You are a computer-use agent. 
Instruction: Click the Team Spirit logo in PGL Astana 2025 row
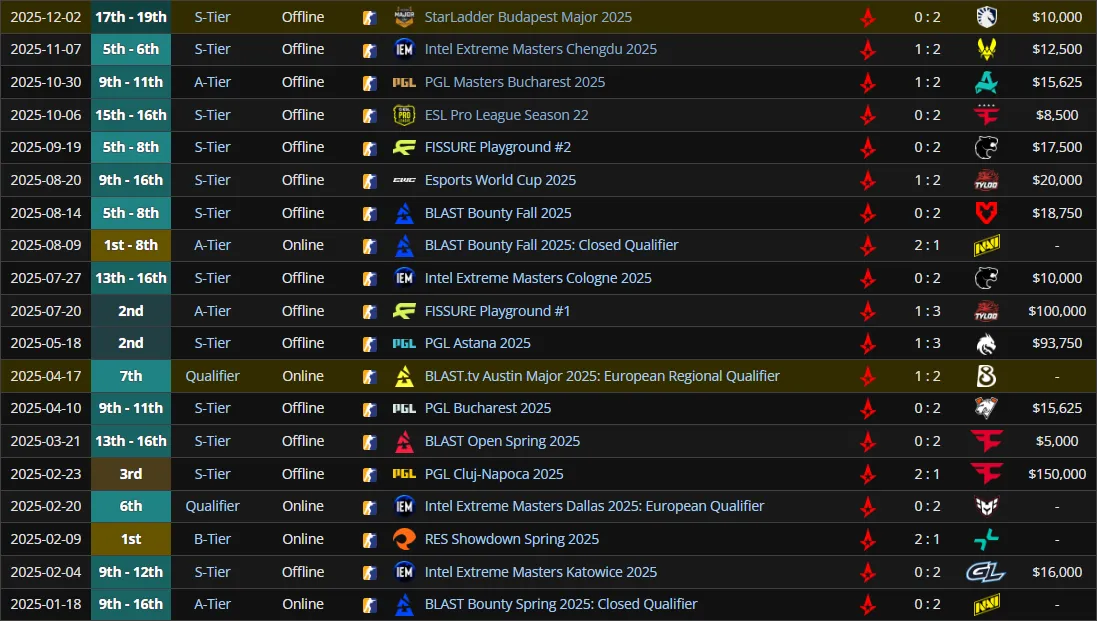(x=986, y=343)
